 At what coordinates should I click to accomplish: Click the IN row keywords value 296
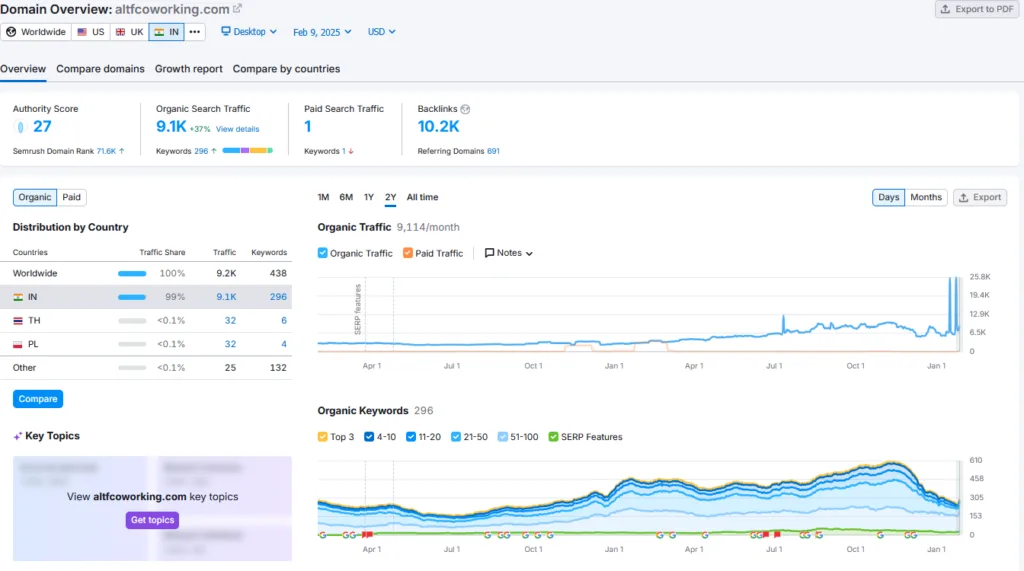[x=278, y=297]
